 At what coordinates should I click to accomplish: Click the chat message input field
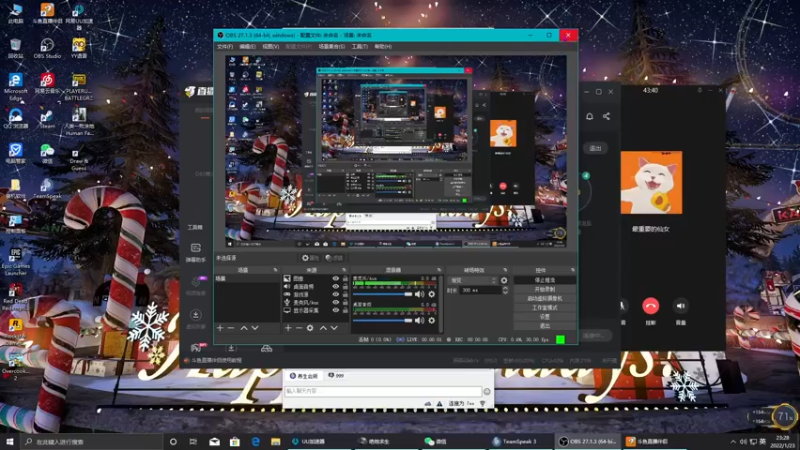coord(383,391)
